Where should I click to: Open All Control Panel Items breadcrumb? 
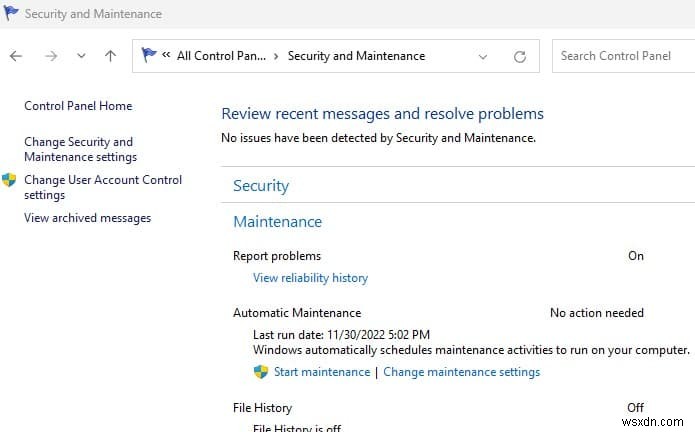click(x=221, y=56)
